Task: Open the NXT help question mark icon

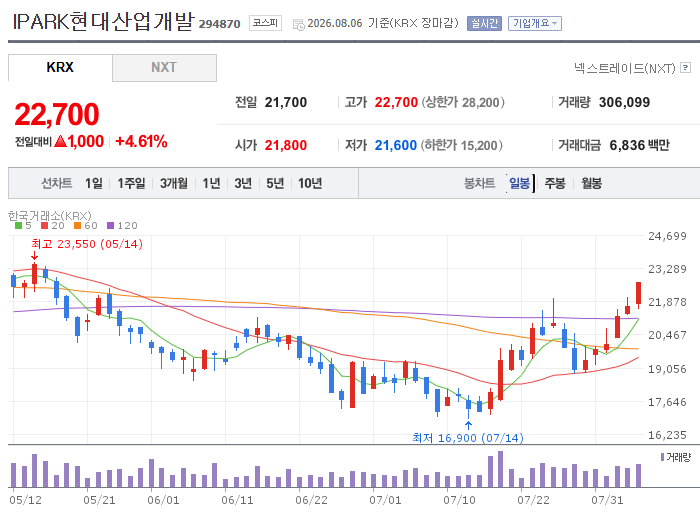Action: point(686,68)
